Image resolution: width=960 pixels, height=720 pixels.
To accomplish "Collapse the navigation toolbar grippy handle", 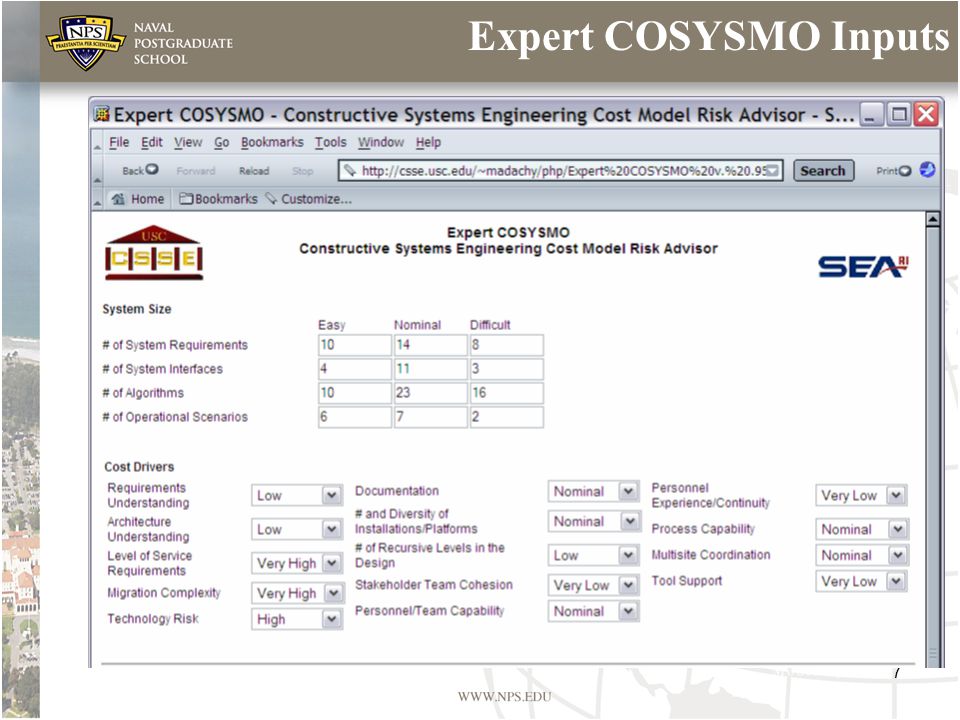I will click(97, 179).
